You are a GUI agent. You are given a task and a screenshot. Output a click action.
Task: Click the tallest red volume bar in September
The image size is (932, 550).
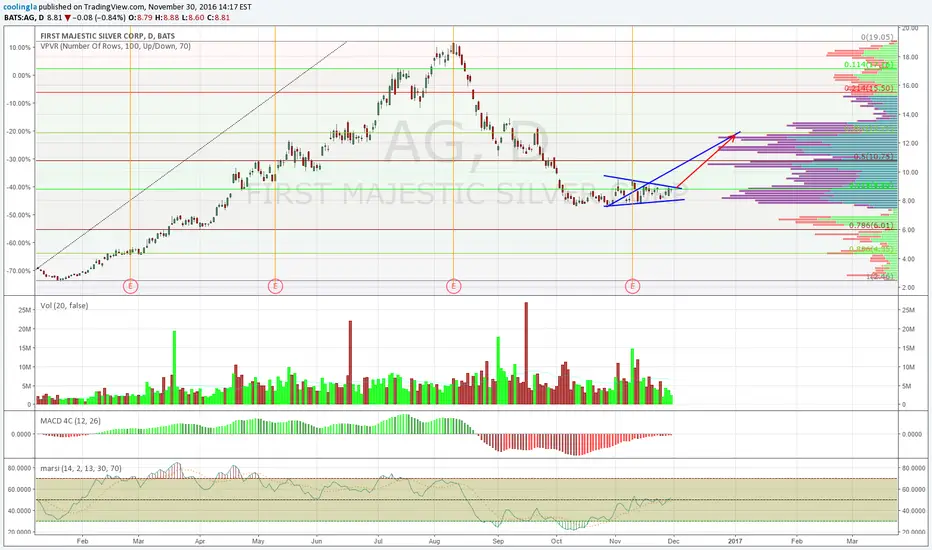(x=526, y=353)
